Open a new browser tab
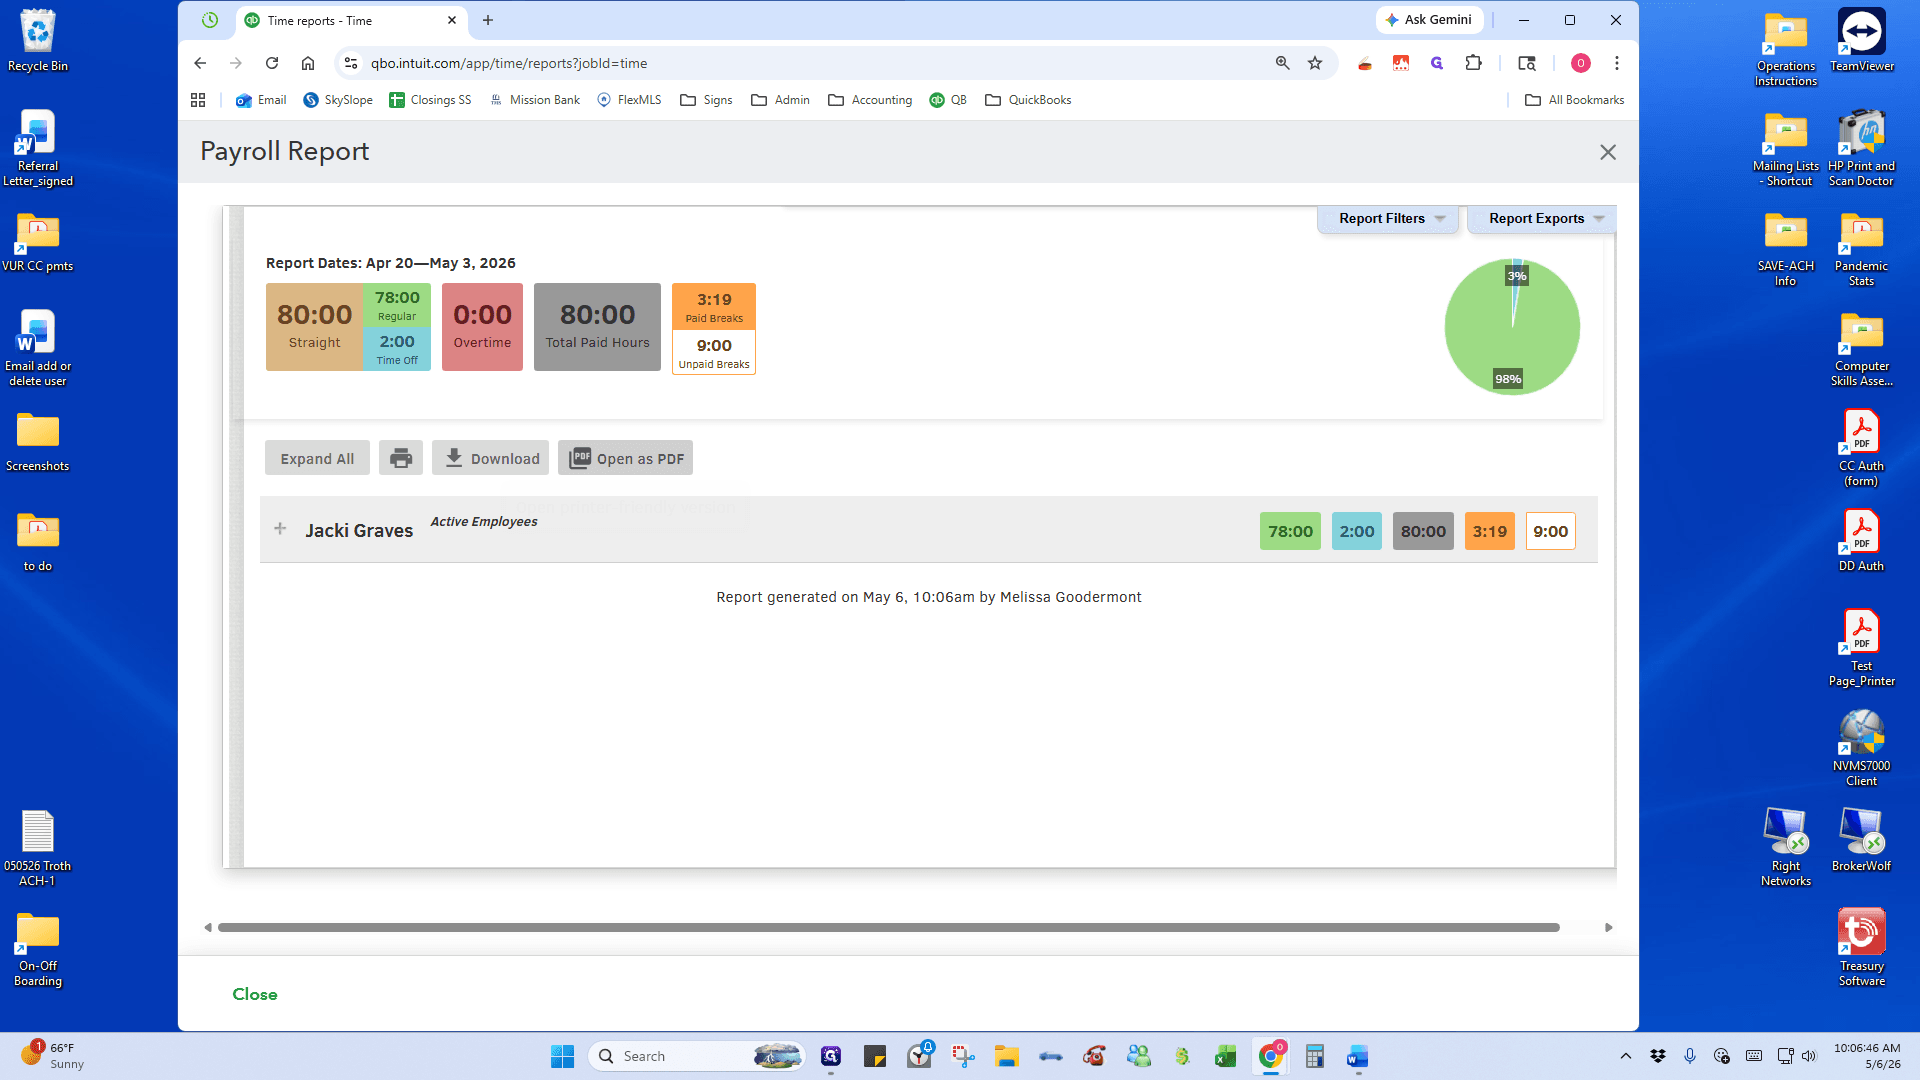Screen dimensions: 1920x1080 (x=488, y=20)
